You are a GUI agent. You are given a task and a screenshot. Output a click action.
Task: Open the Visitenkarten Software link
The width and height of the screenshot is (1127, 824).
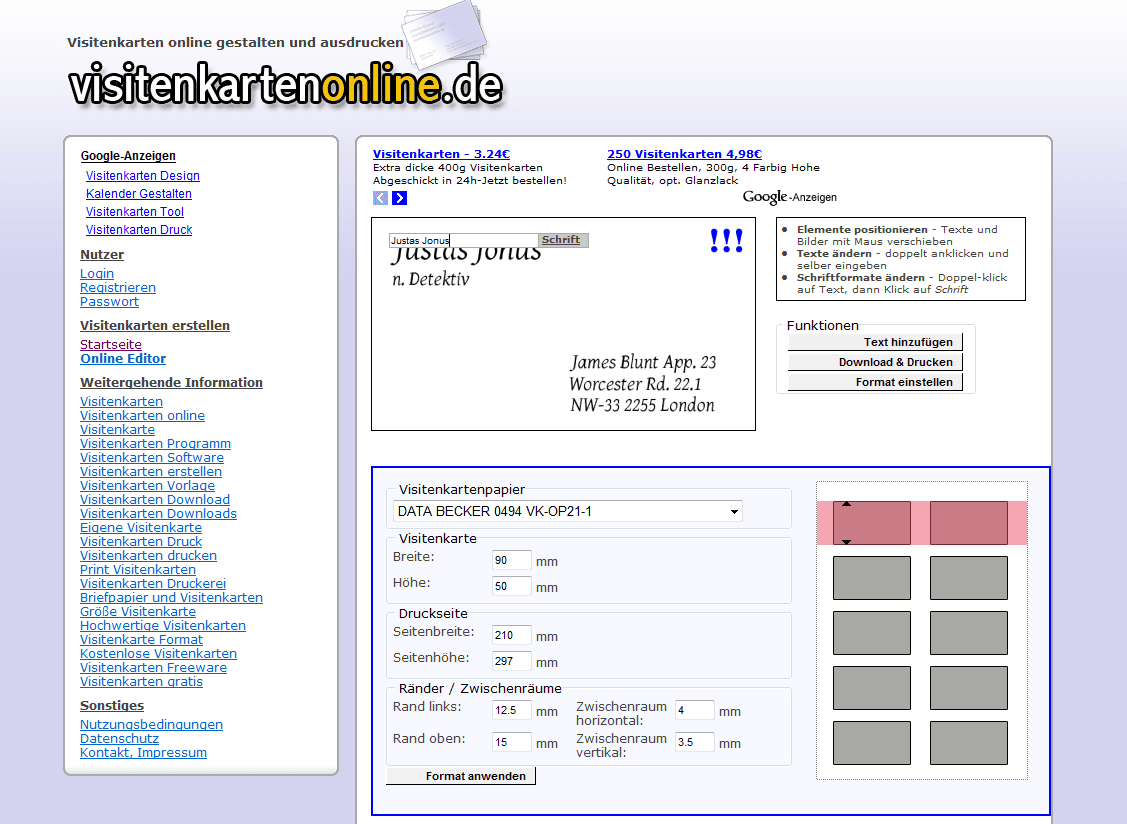[x=152, y=457]
